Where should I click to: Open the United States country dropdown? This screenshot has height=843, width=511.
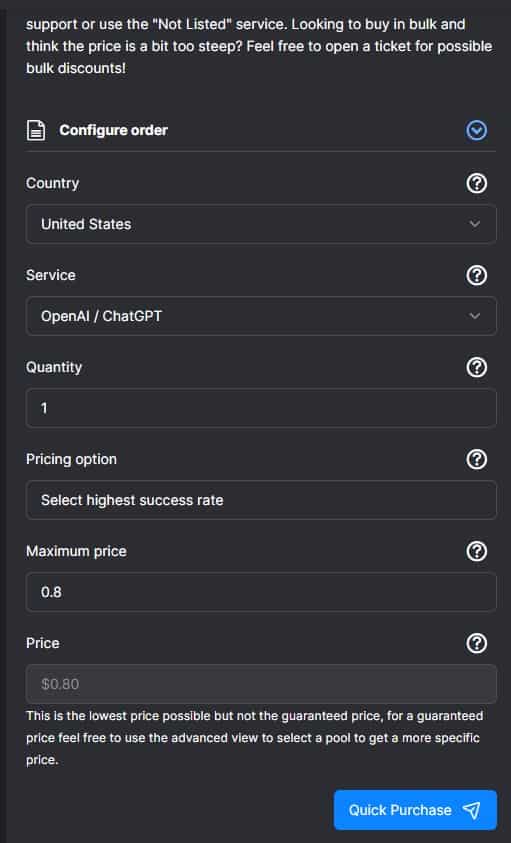click(261, 224)
